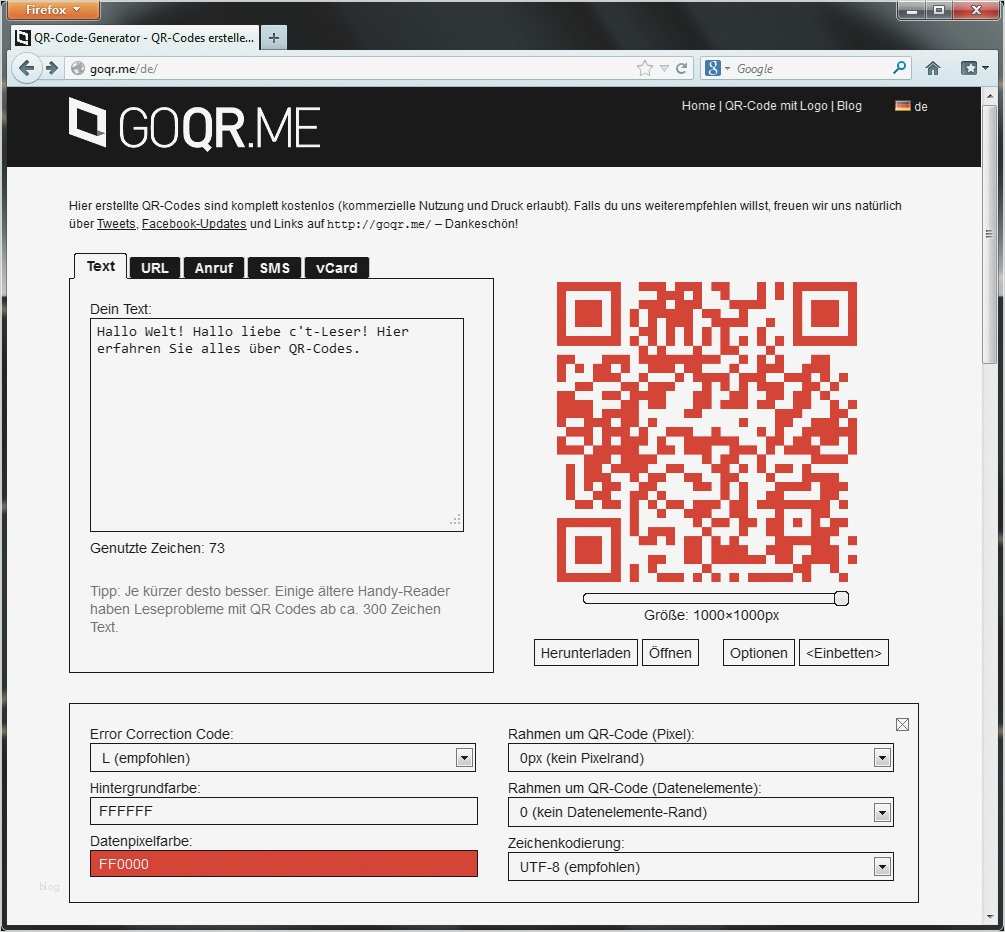Click the textarea resize grip corner
1005x932 pixels.
click(456, 520)
